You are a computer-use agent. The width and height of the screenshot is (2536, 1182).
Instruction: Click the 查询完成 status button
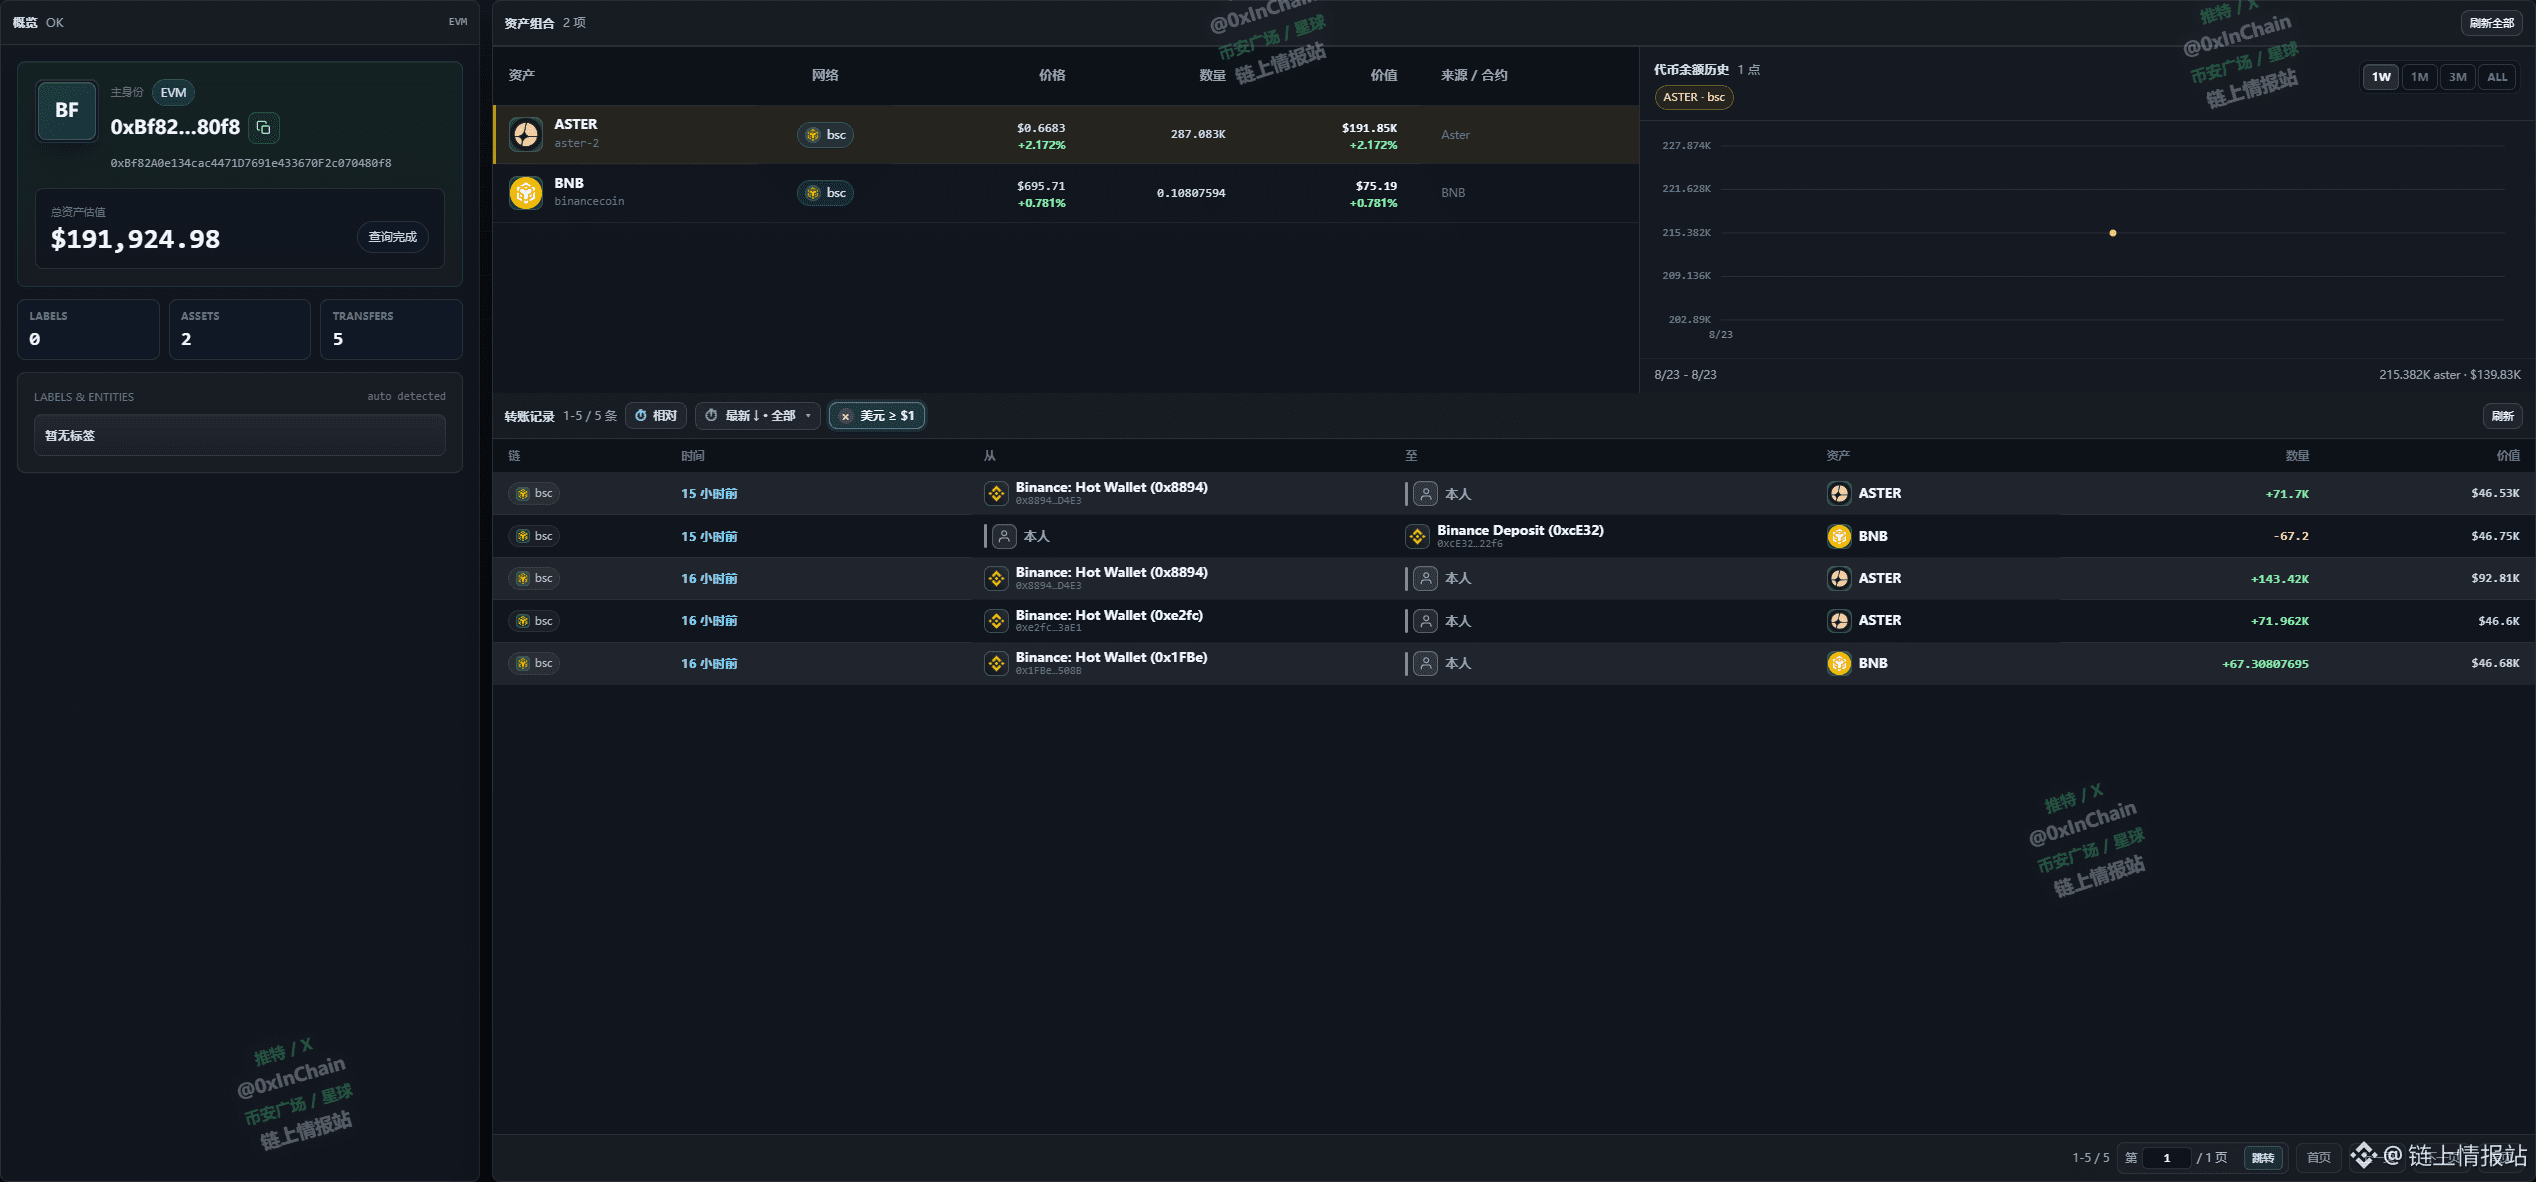[393, 237]
